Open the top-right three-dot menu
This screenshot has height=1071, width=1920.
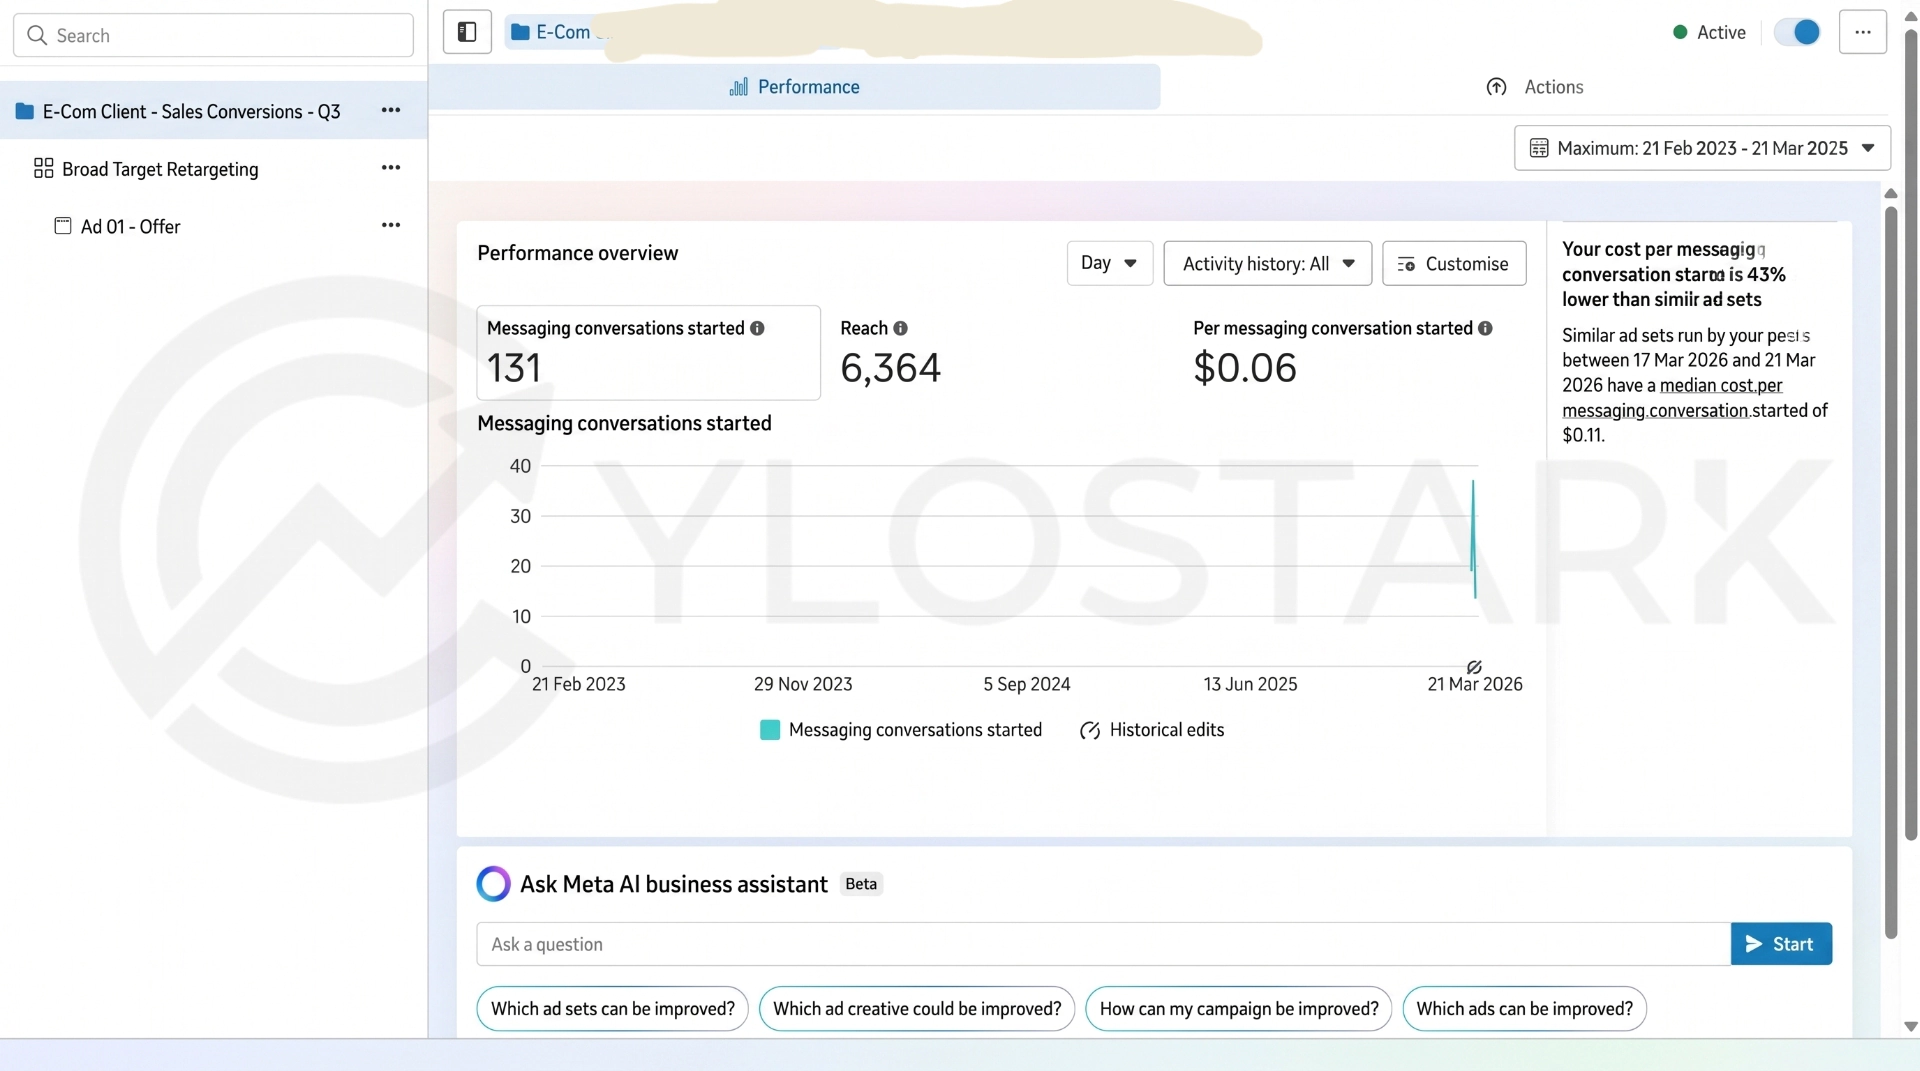pyautogui.click(x=1862, y=32)
